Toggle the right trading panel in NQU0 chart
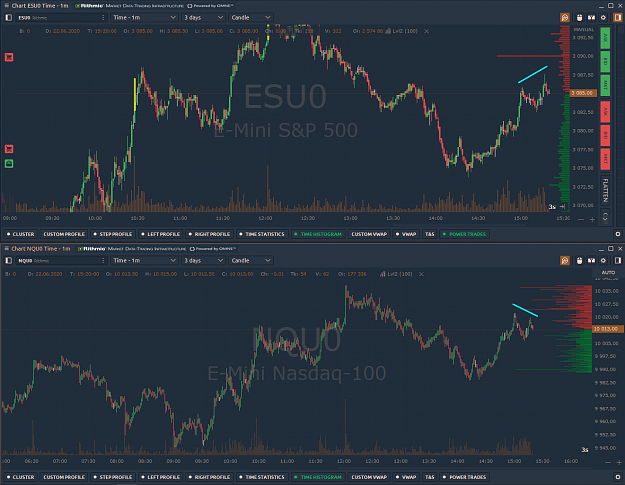Viewport: 625px width, 485px height. click(618, 261)
